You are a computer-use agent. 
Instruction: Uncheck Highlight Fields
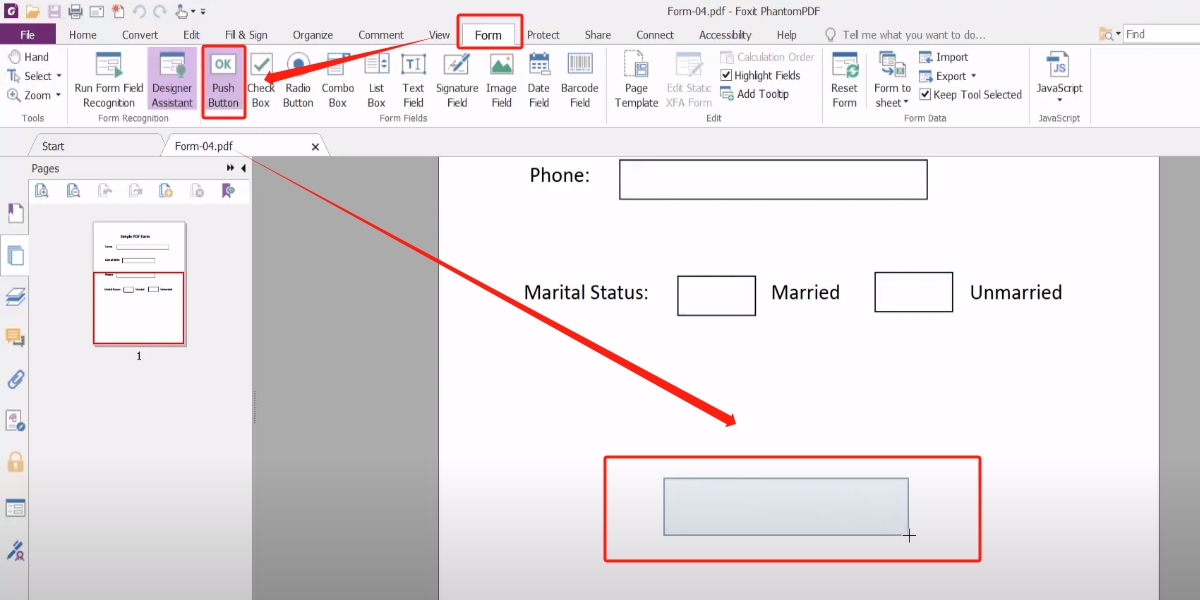(x=725, y=75)
